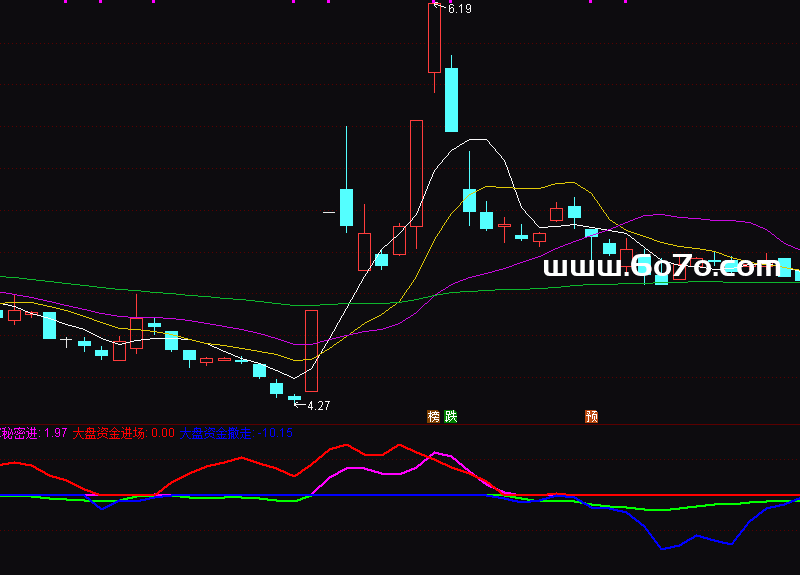
Task: Click the red candlestick at the 6.19 peak
Action: point(434,40)
